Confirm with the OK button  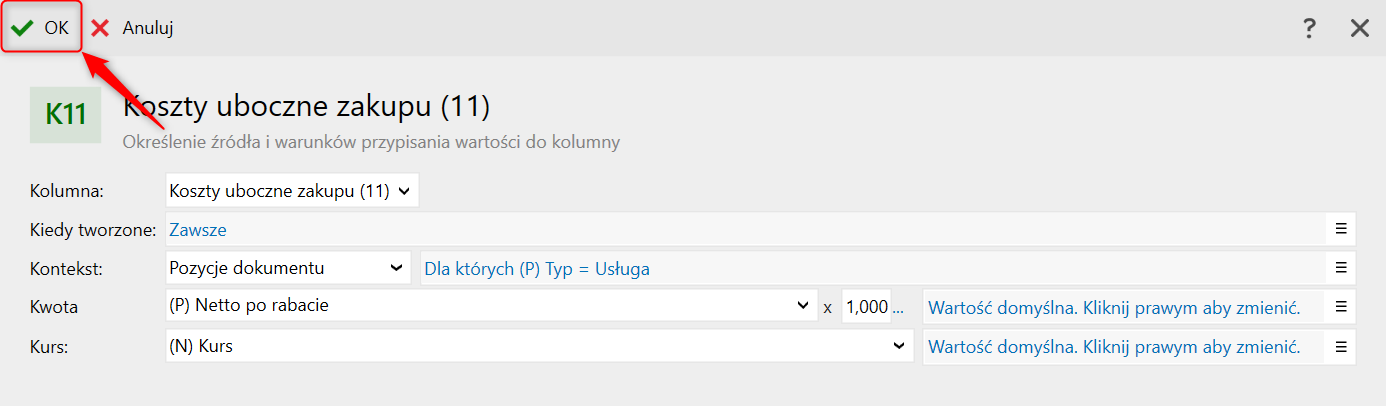pyautogui.click(x=41, y=28)
